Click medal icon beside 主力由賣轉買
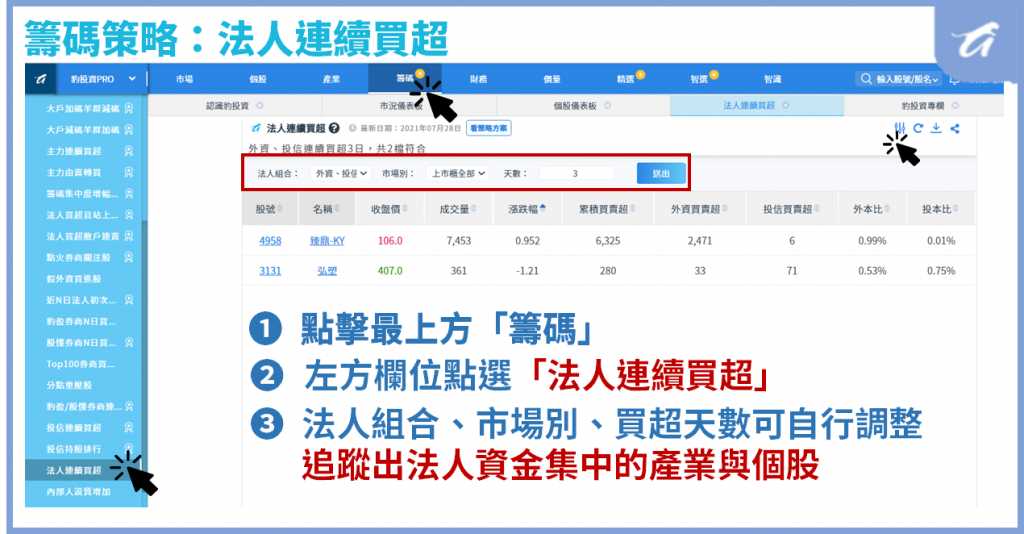The width and height of the screenshot is (1024, 534). [x=129, y=172]
